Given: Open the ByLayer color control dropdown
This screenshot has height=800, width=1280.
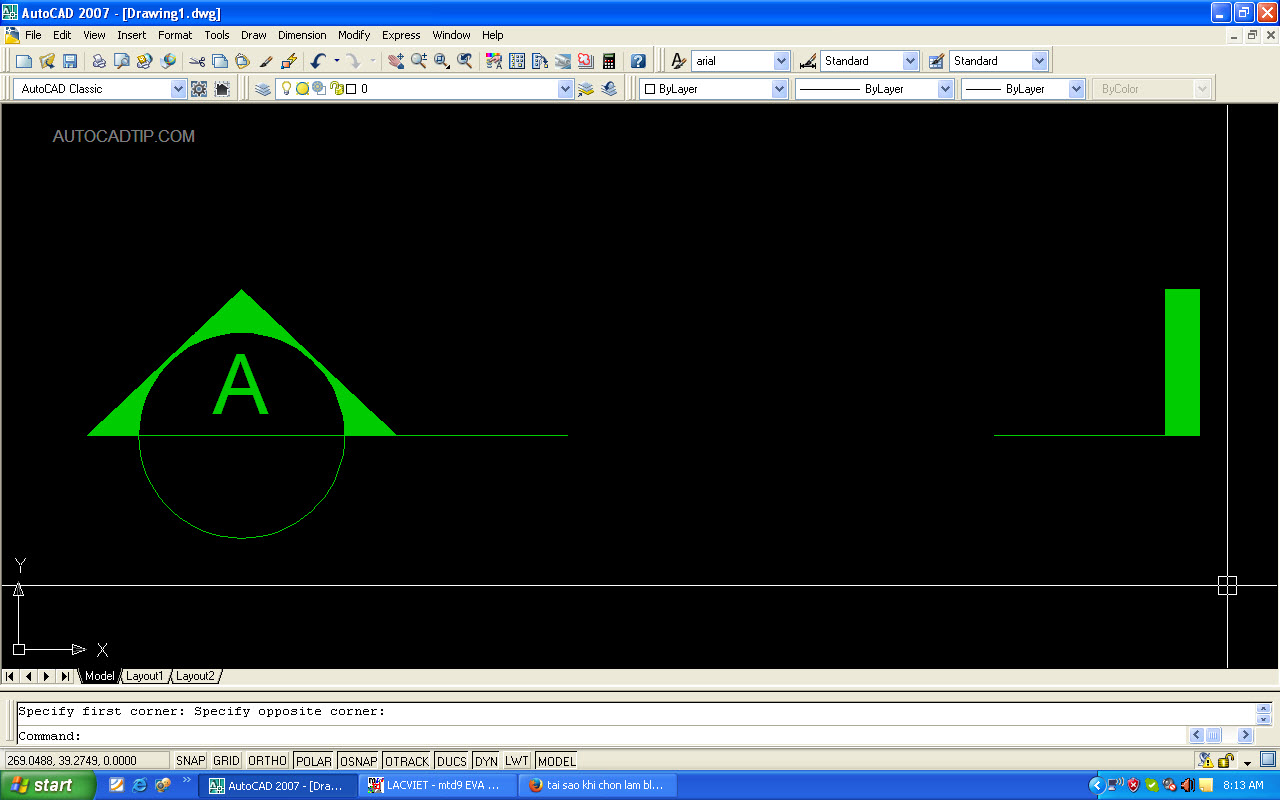Looking at the screenshot, I should [779, 89].
